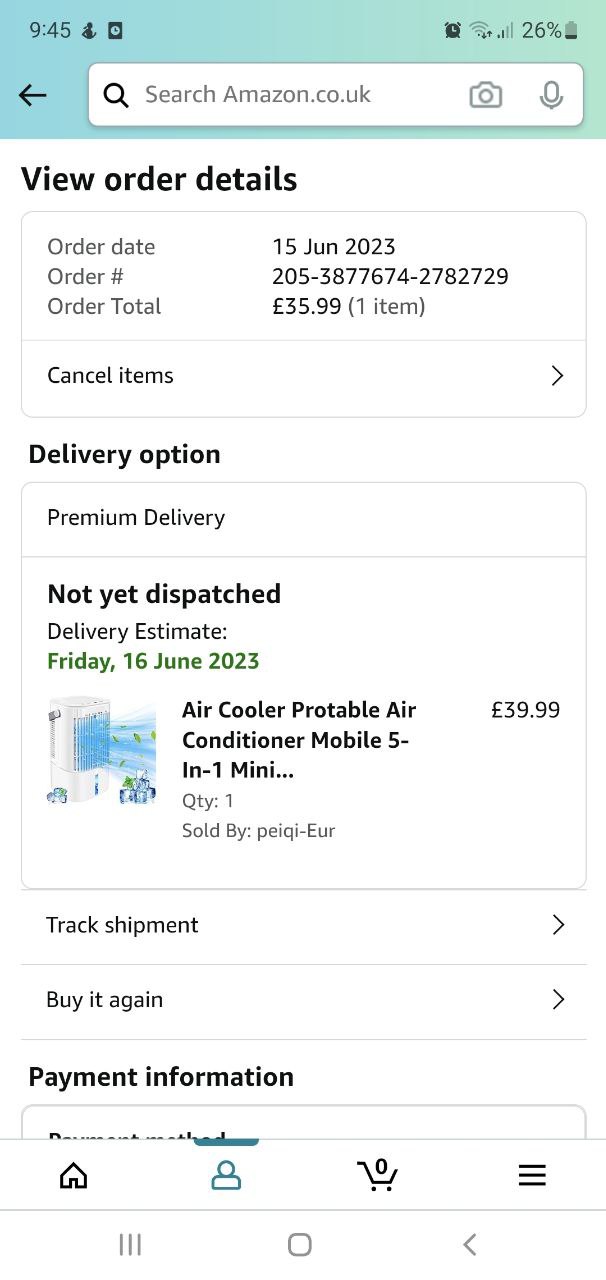Viewport: 606px width, 1280px height.
Task: Open the account profile tab
Action: click(x=226, y=1175)
